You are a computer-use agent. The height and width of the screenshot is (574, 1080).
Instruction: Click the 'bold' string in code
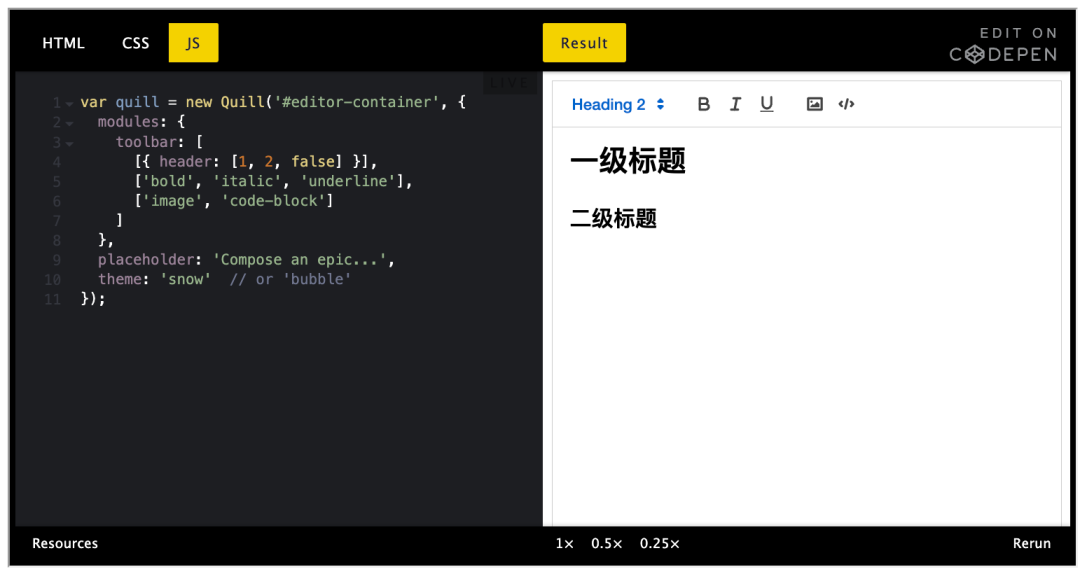tap(168, 181)
